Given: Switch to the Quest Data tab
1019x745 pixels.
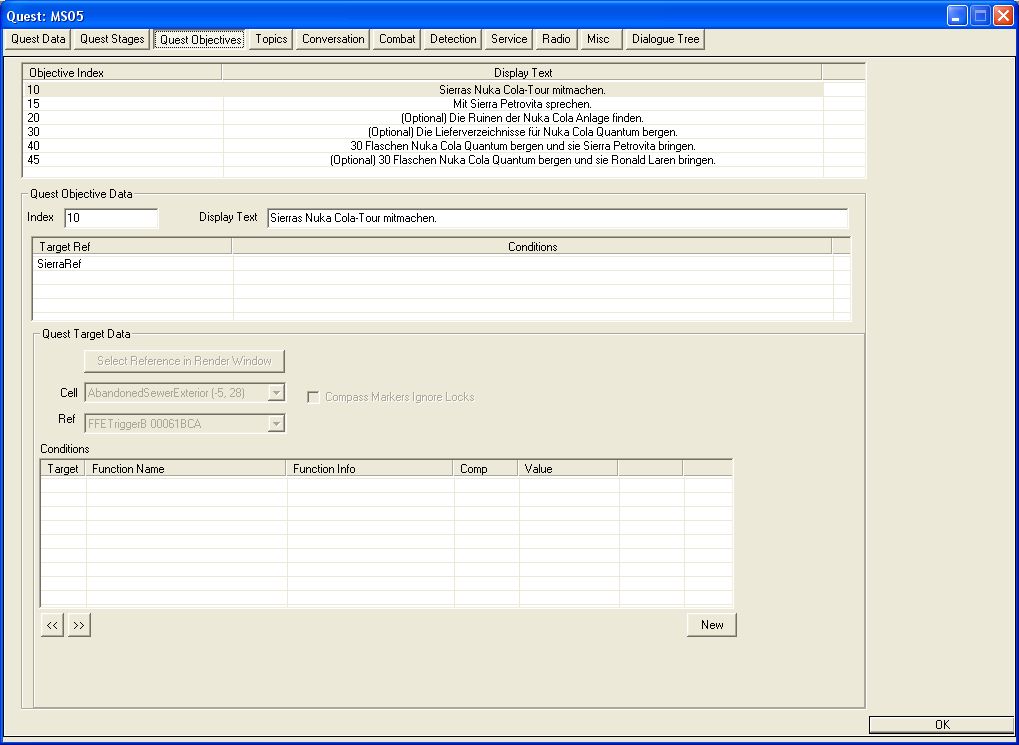Looking at the screenshot, I should coord(38,39).
